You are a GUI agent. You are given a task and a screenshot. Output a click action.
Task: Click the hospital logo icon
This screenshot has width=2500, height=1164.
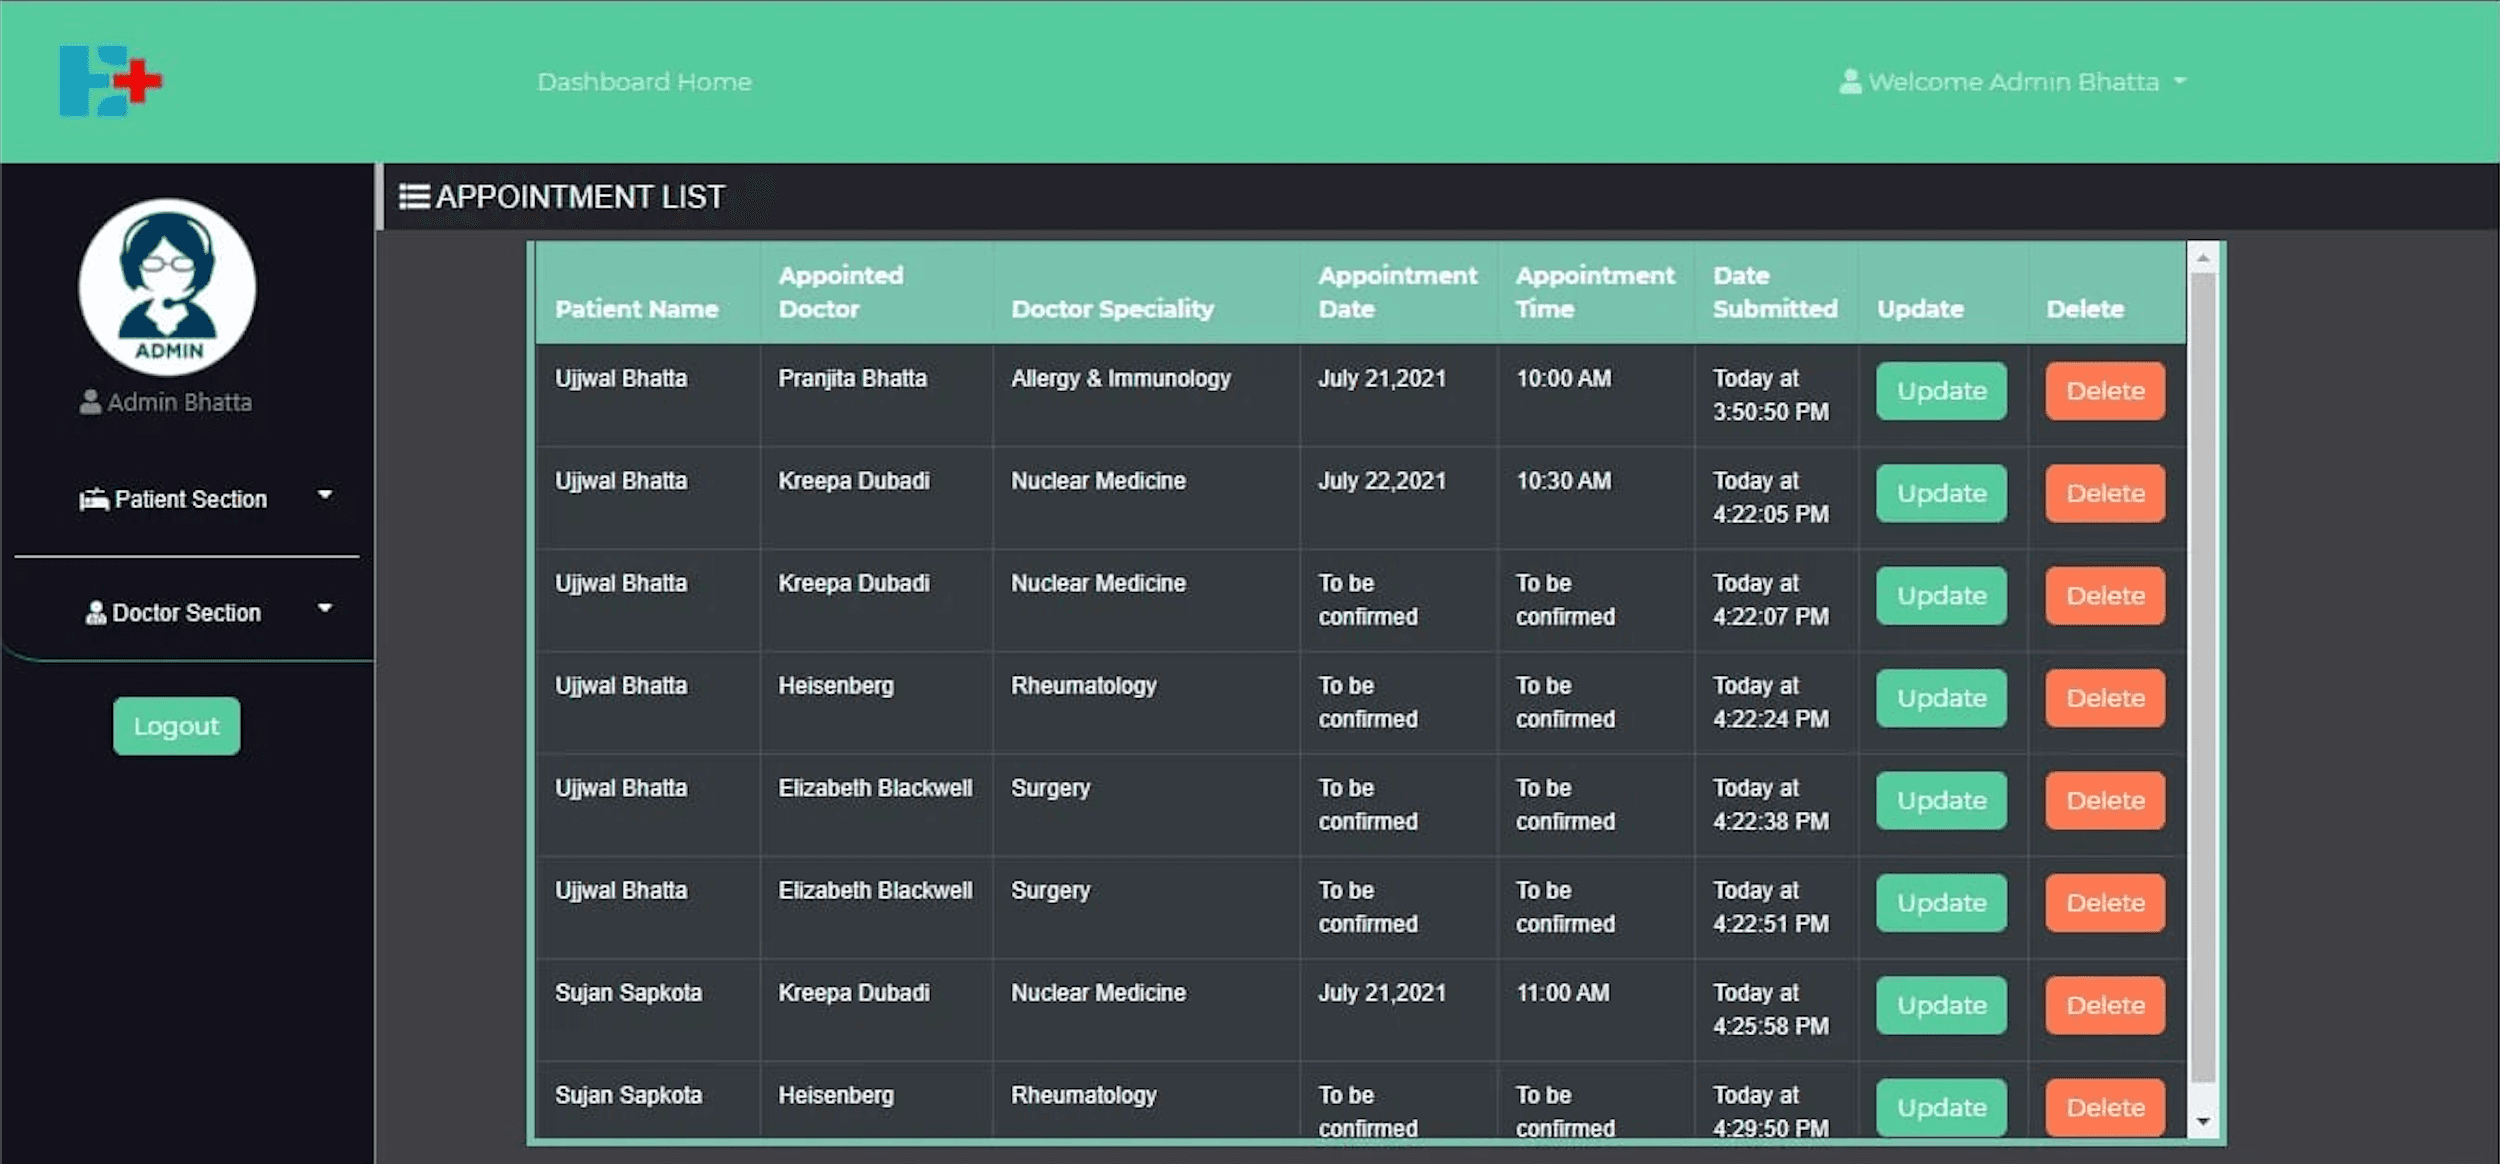110,80
